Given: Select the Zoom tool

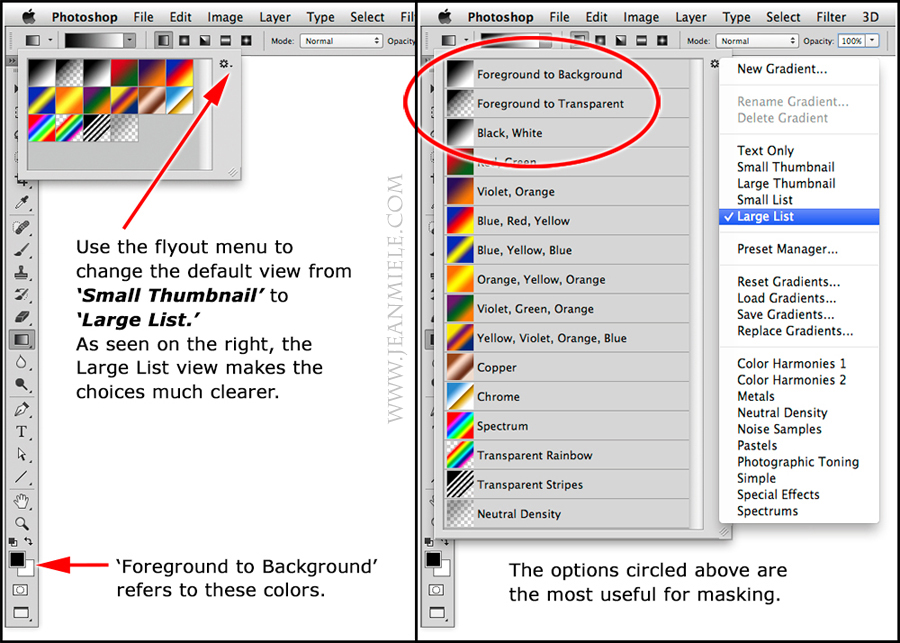Looking at the screenshot, I should [23, 522].
